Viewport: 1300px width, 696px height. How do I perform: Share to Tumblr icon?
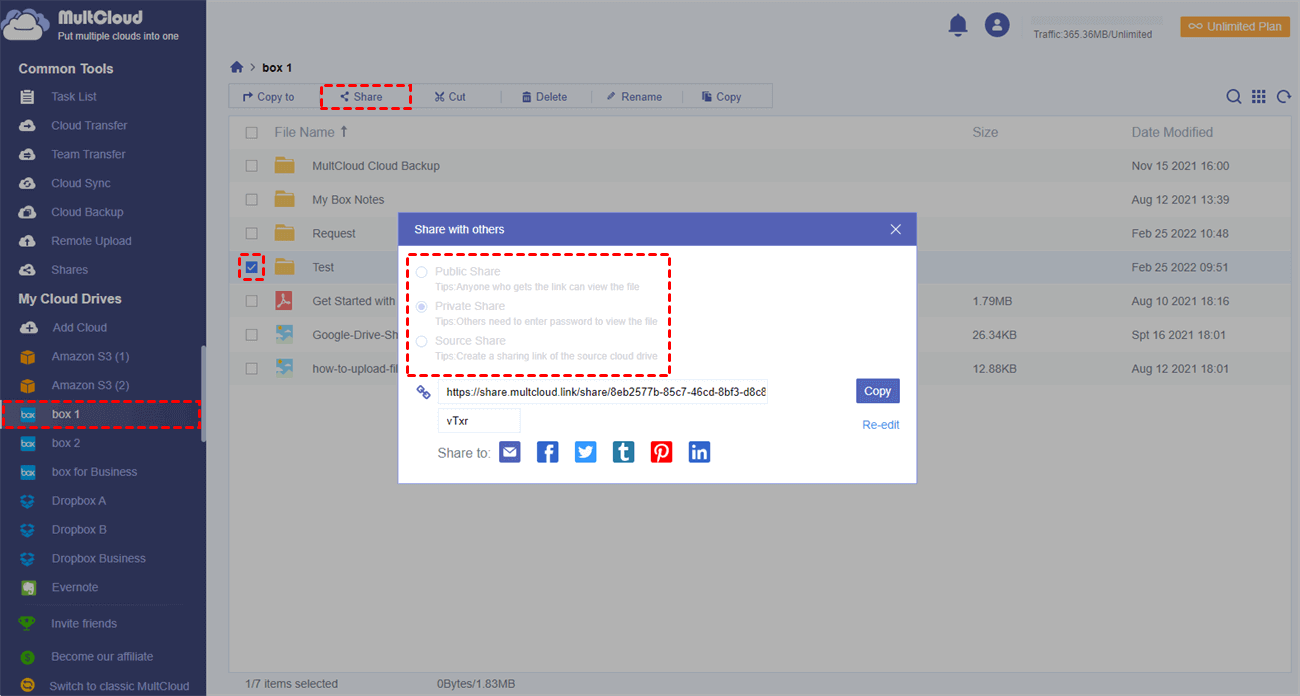click(624, 452)
